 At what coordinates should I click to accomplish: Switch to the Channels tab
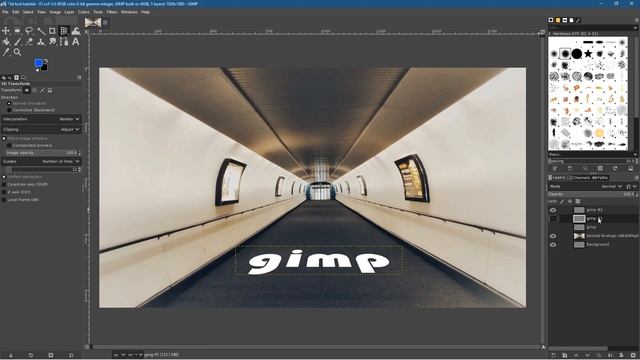point(579,178)
